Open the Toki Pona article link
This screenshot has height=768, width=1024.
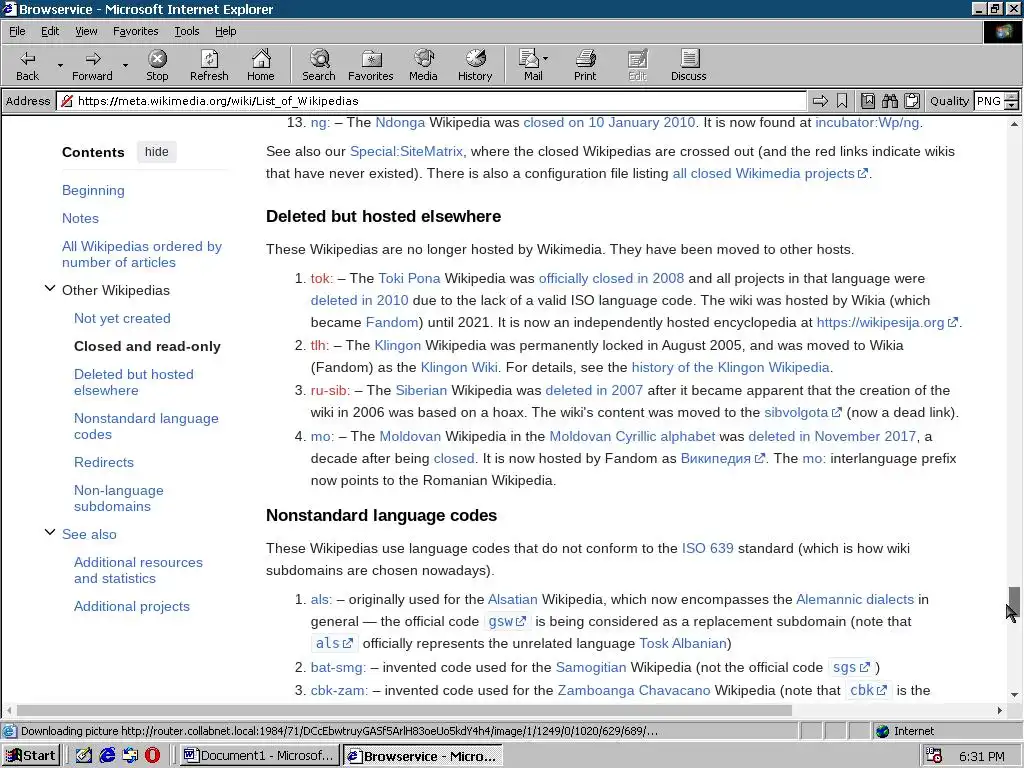click(409, 278)
